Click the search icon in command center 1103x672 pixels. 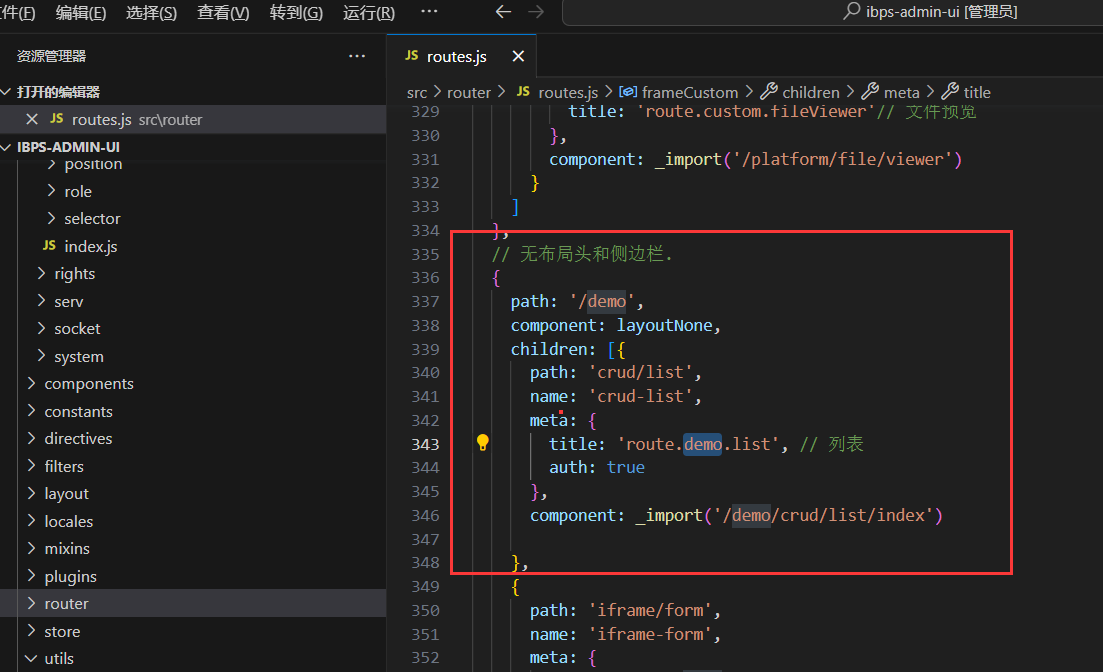(851, 12)
